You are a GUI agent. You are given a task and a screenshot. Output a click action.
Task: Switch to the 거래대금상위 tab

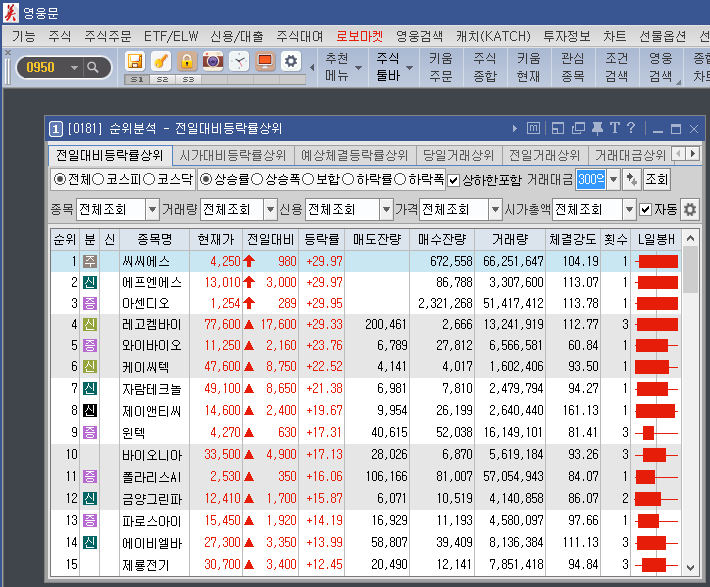[630, 155]
